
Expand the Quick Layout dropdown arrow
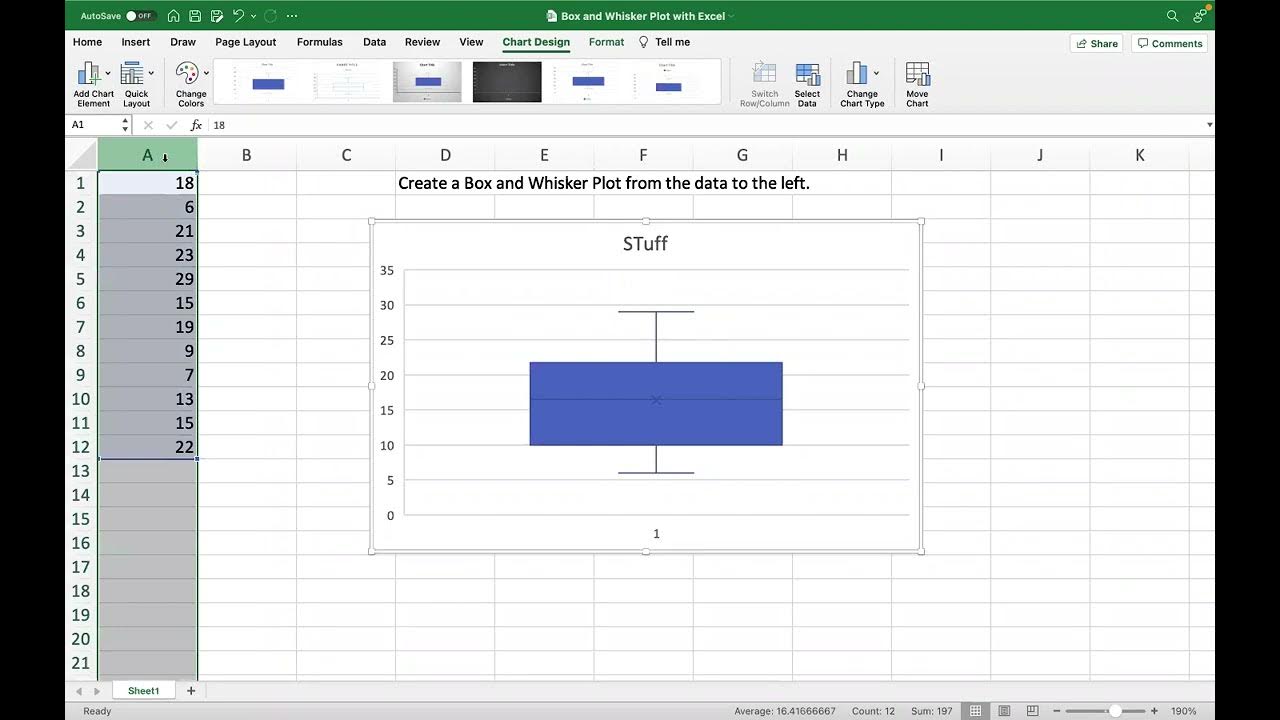click(151, 73)
